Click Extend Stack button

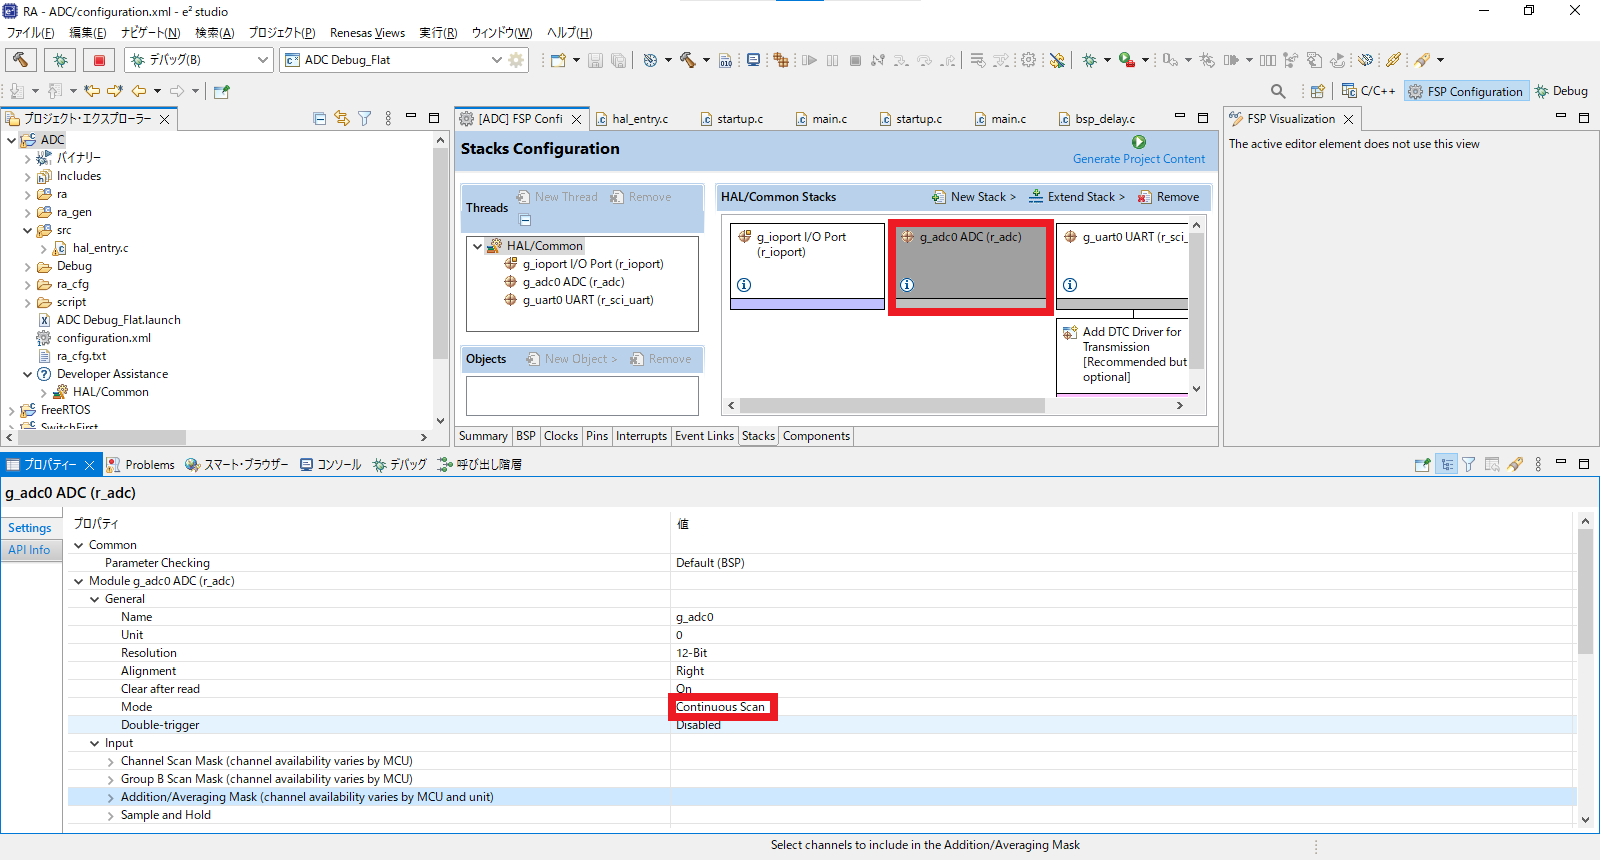[1077, 197]
